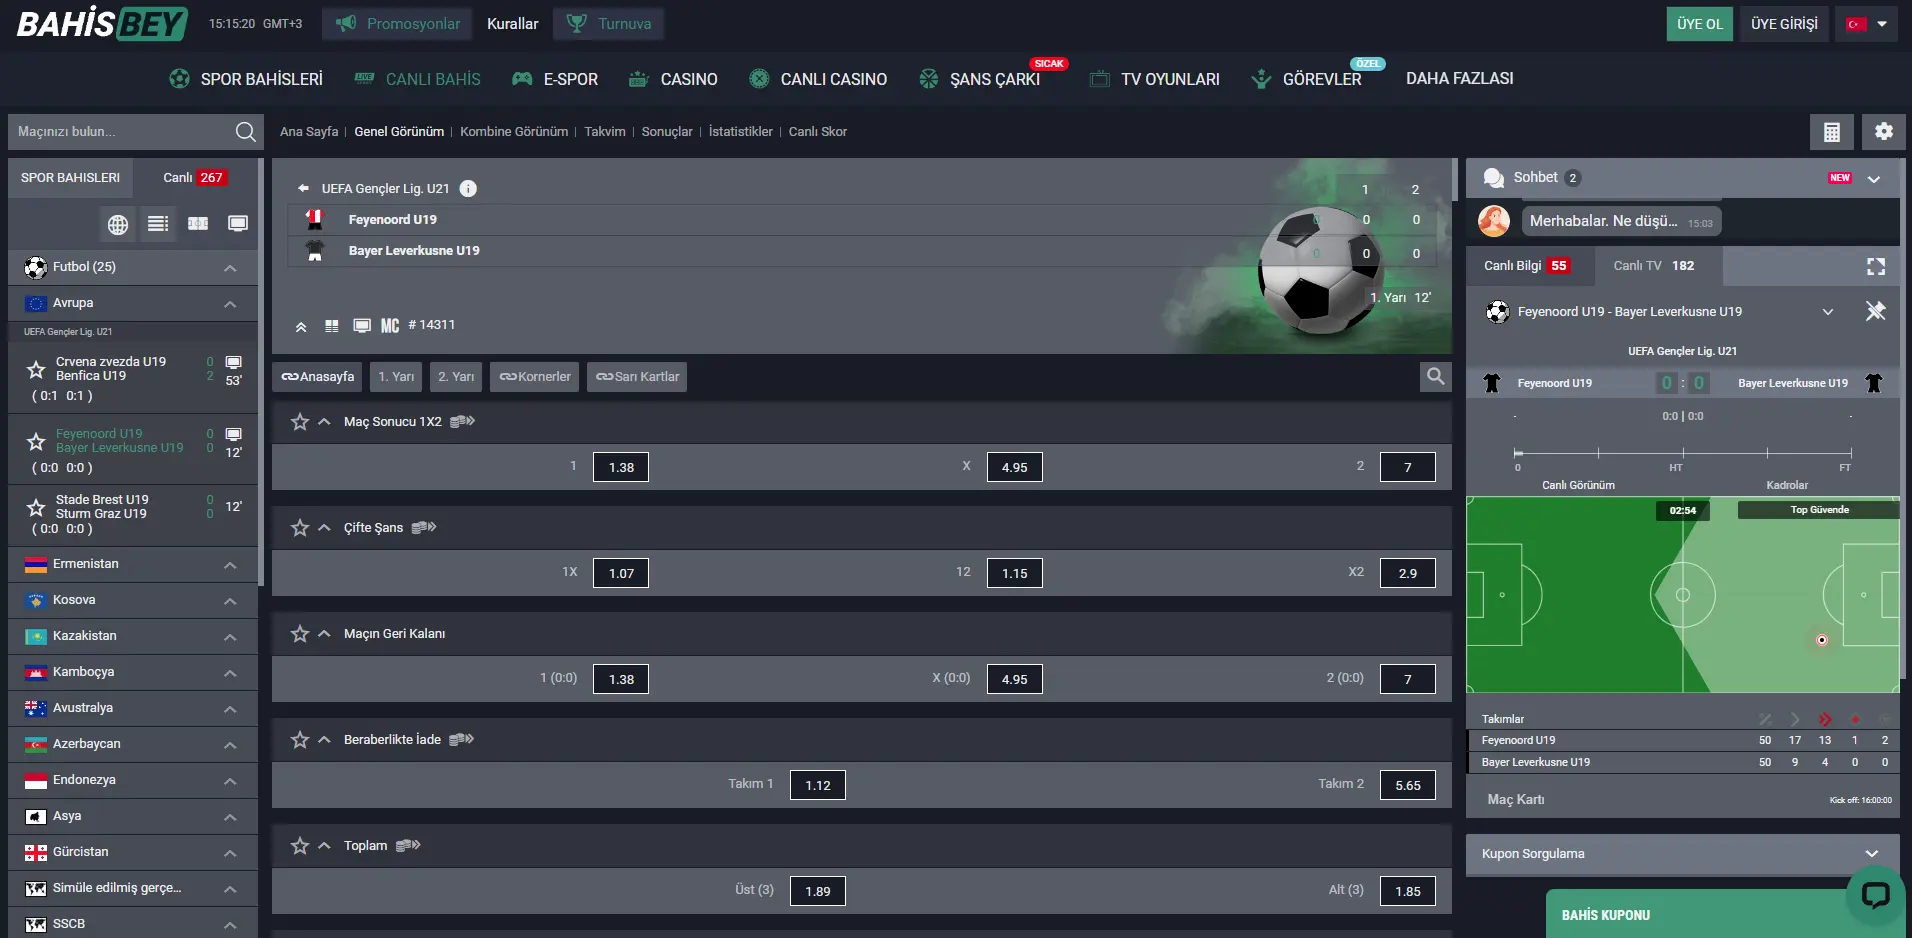Click the match timeline bar
Screen dimensions: 1912x938
1684,453
